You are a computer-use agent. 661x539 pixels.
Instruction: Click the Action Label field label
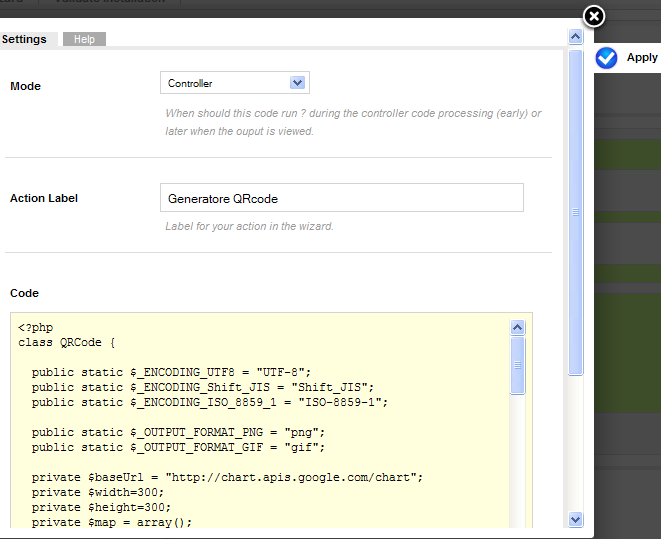click(x=44, y=198)
